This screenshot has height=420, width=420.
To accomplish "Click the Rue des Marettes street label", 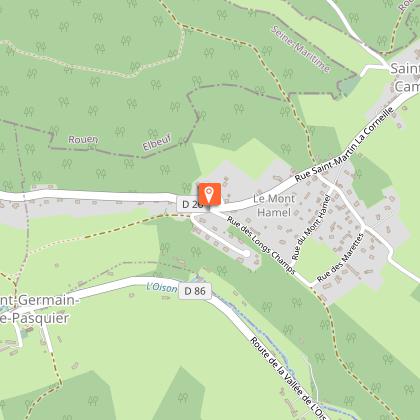I will pos(340,258).
